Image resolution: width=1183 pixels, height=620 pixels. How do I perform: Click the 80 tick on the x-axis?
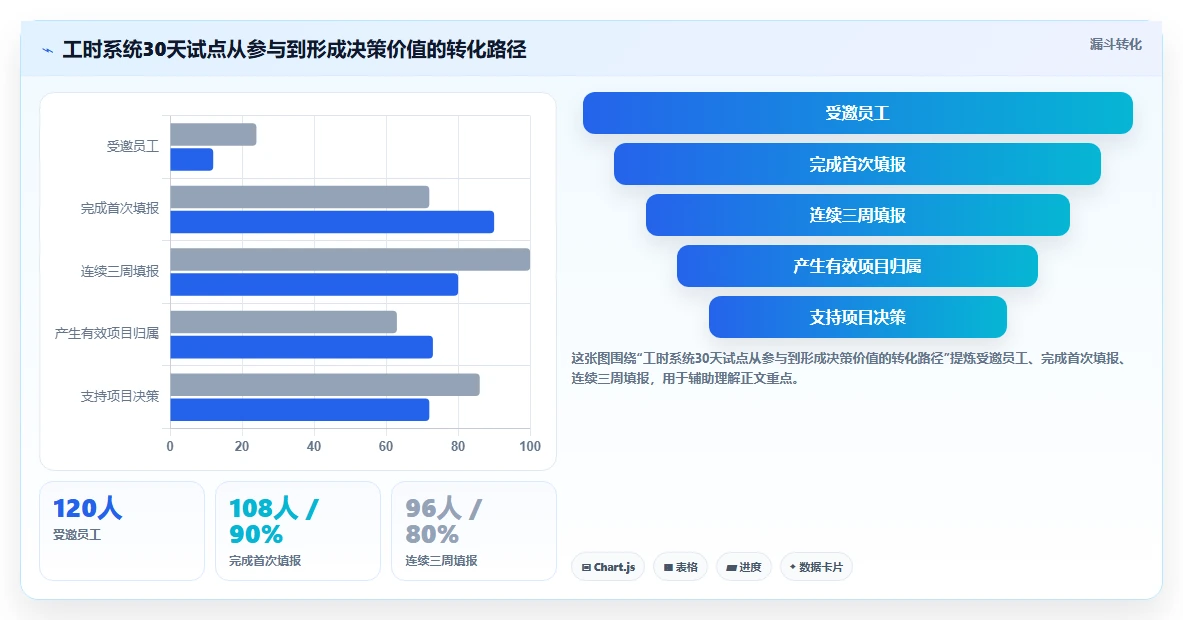click(x=458, y=447)
